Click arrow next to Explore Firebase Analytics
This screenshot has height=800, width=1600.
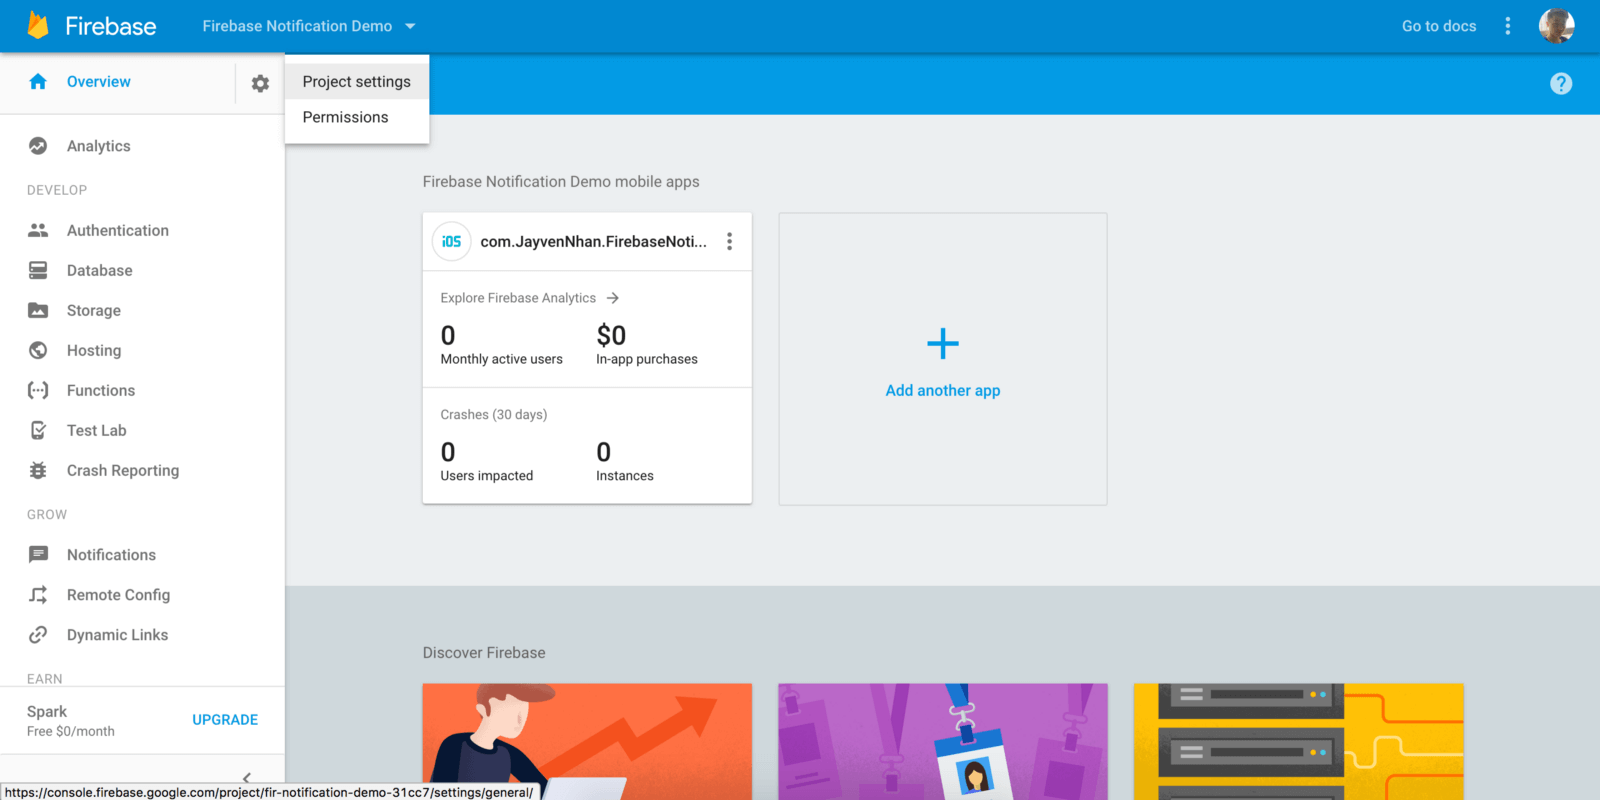click(x=613, y=298)
